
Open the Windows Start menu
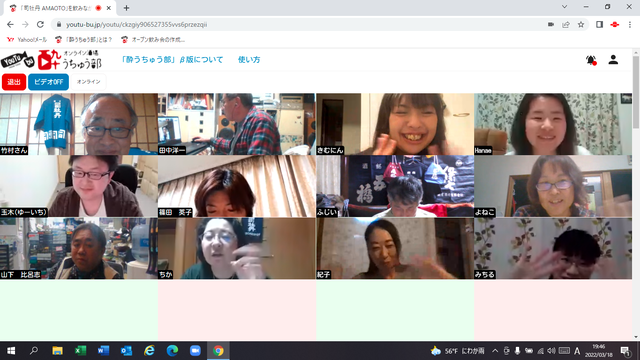click(11, 351)
